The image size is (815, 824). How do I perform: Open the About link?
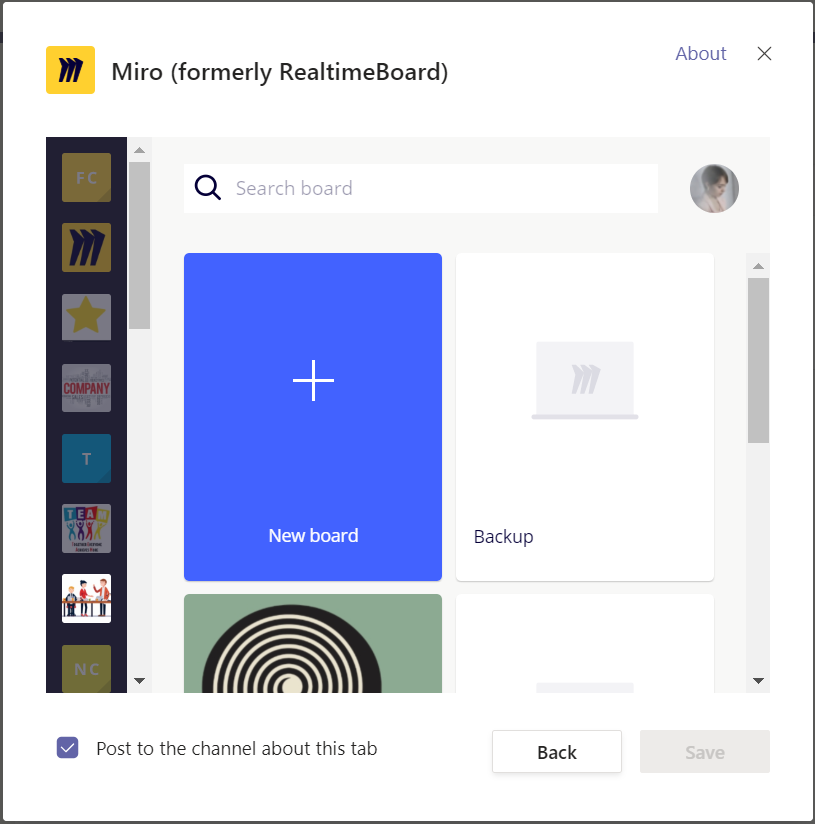pyautogui.click(x=700, y=54)
